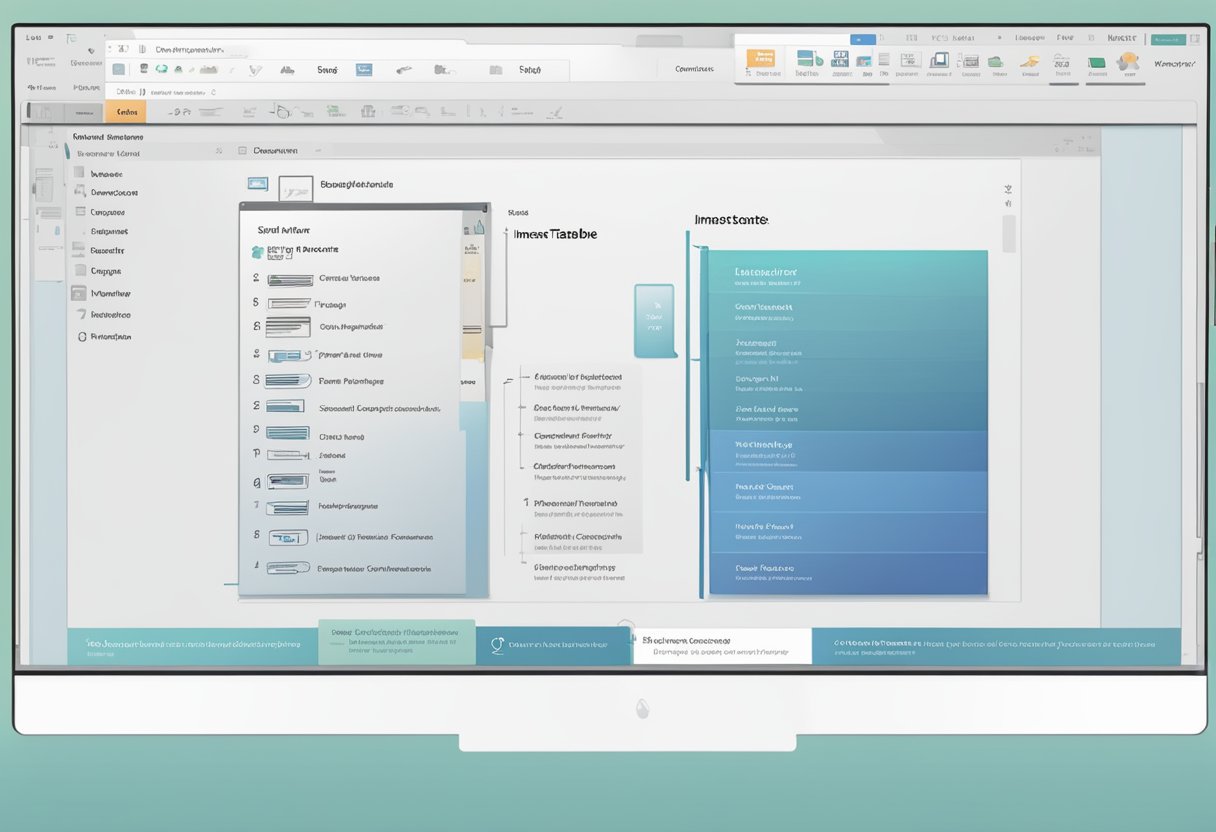1216x832 pixels.
Task: Select the contact person icon in the ribbon
Action: click(1127, 62)
